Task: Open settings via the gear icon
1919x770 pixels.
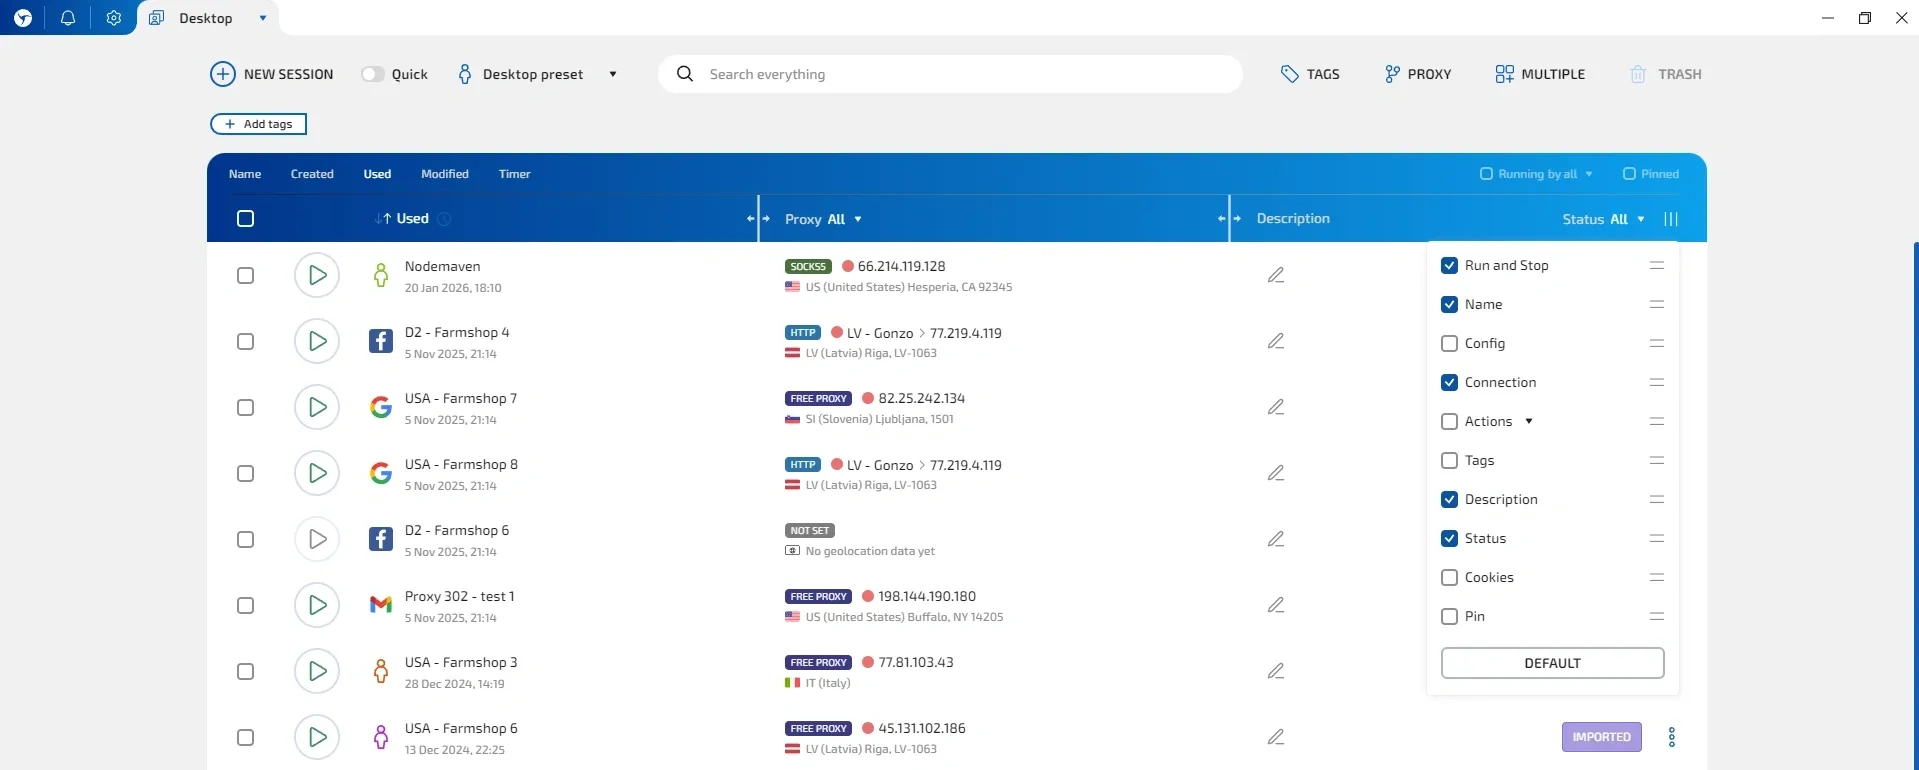Action: click(114, 18)
